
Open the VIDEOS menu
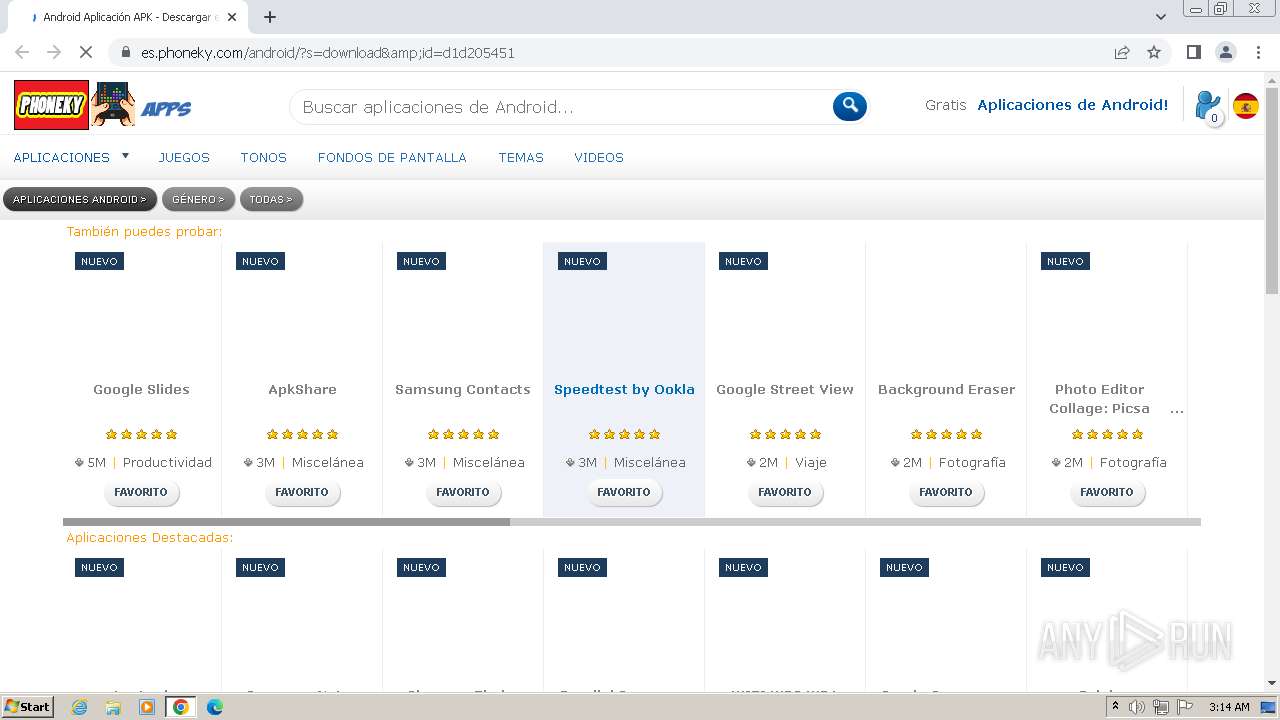pyautogui.click(x=599, y=157)
